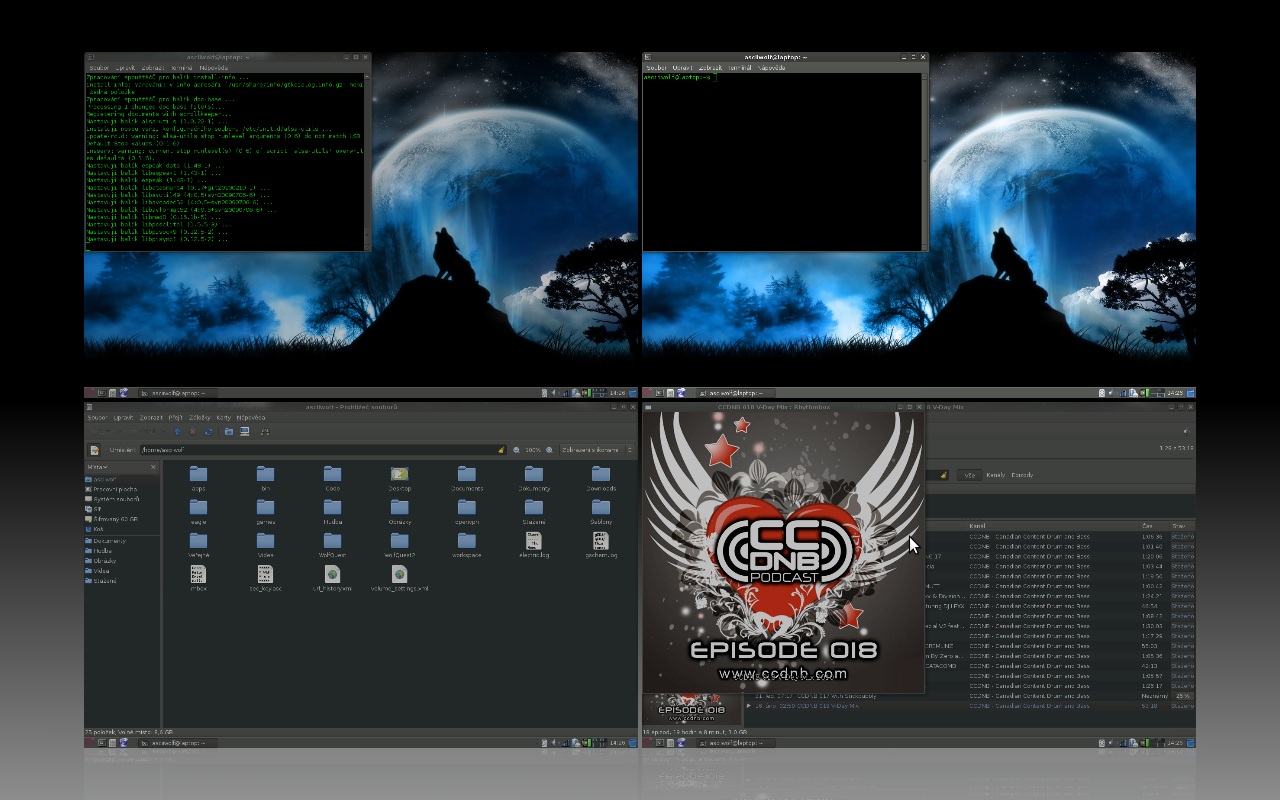Open the forward button history arrow
Viewport: 1280px width, 800px height.
(163, 431)
